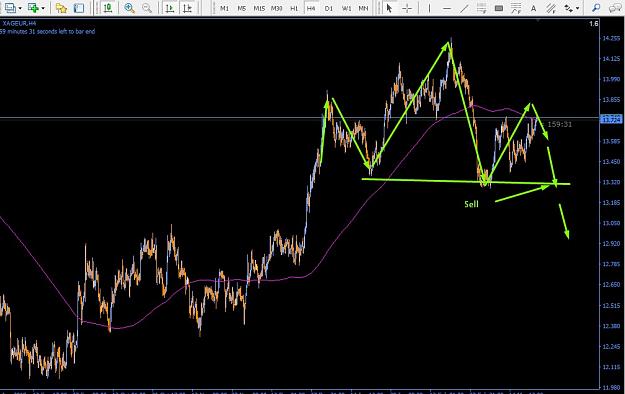Click the green '10' toolbar icon

pyautogui.click(x=107, y=8)
